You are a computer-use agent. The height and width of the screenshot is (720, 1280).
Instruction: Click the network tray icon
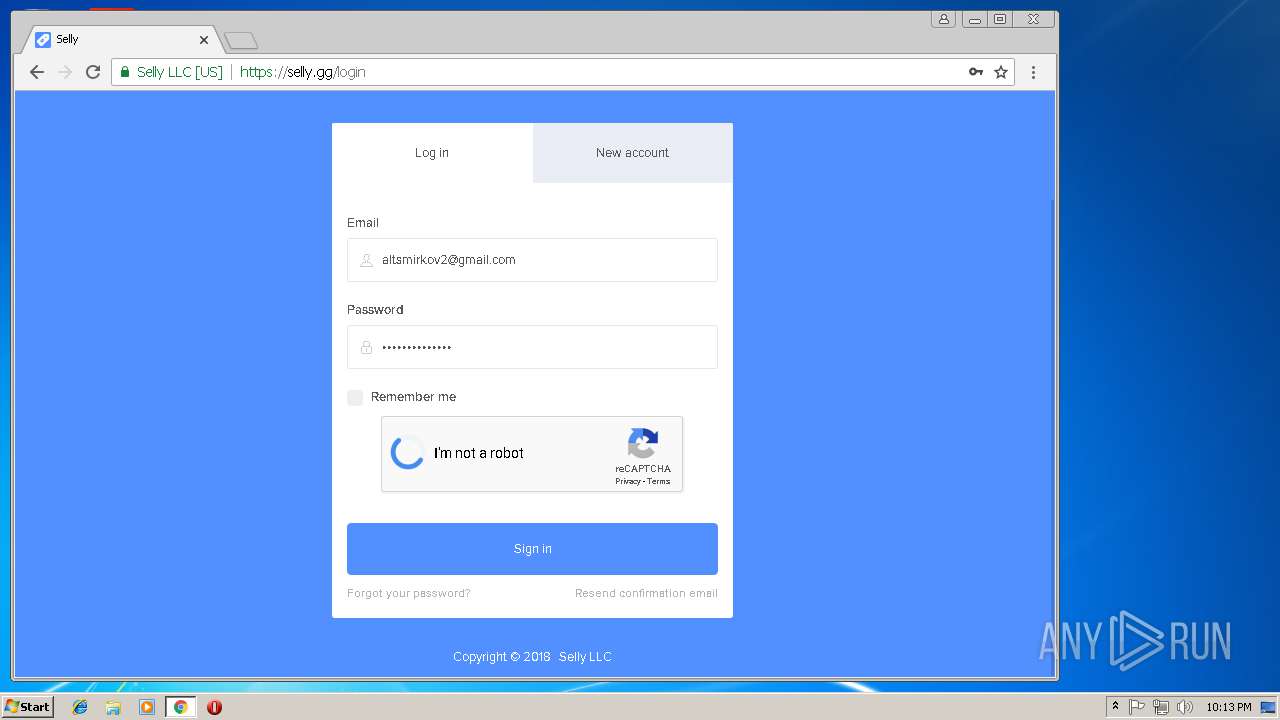[x=1161, y=707]
